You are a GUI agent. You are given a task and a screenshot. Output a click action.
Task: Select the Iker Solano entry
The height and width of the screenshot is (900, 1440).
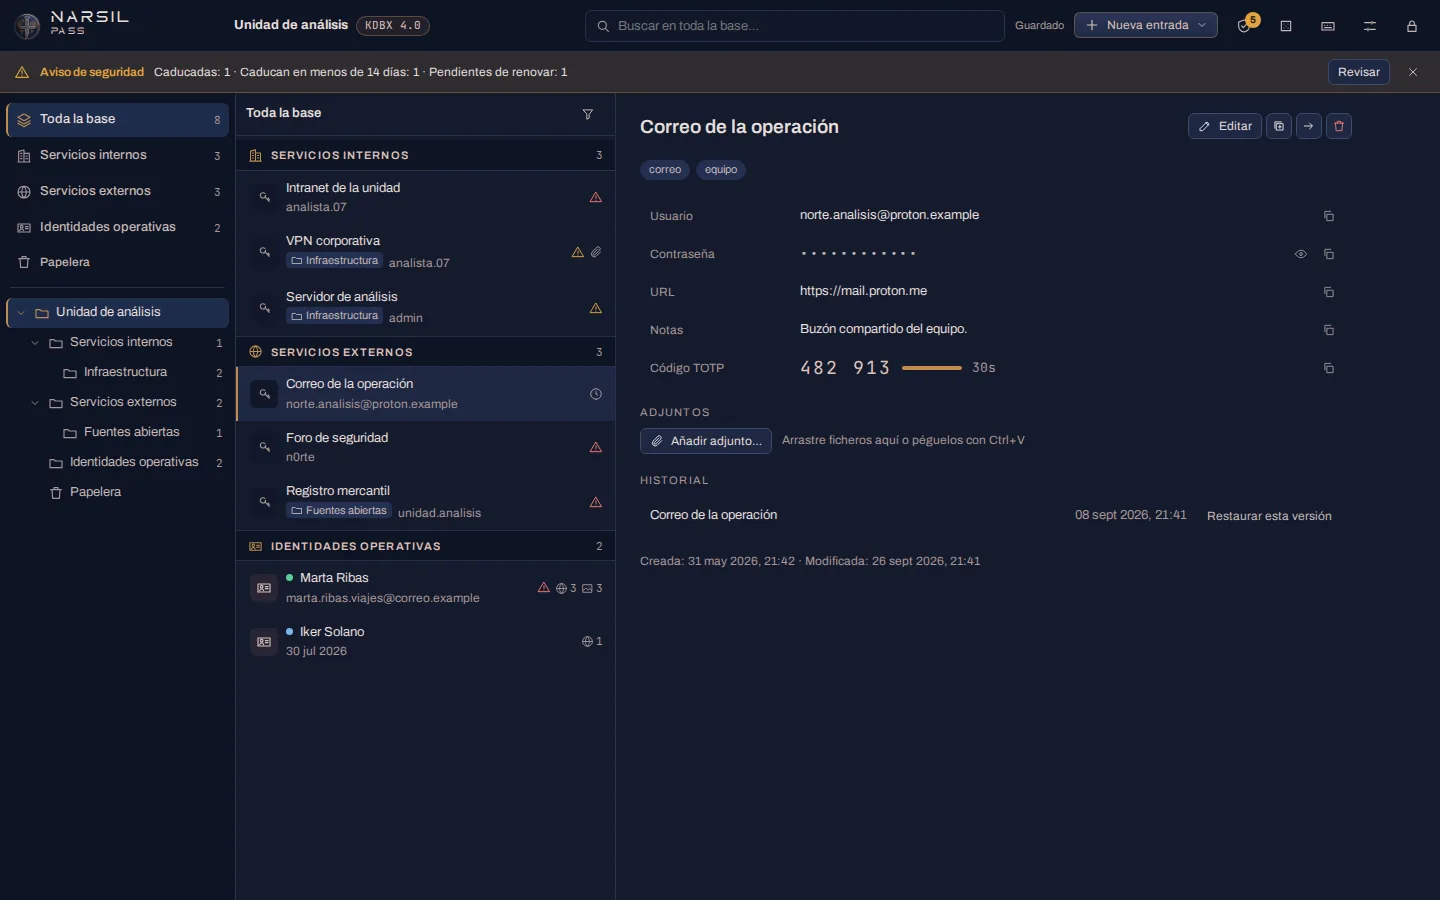[x=425, y=641]
